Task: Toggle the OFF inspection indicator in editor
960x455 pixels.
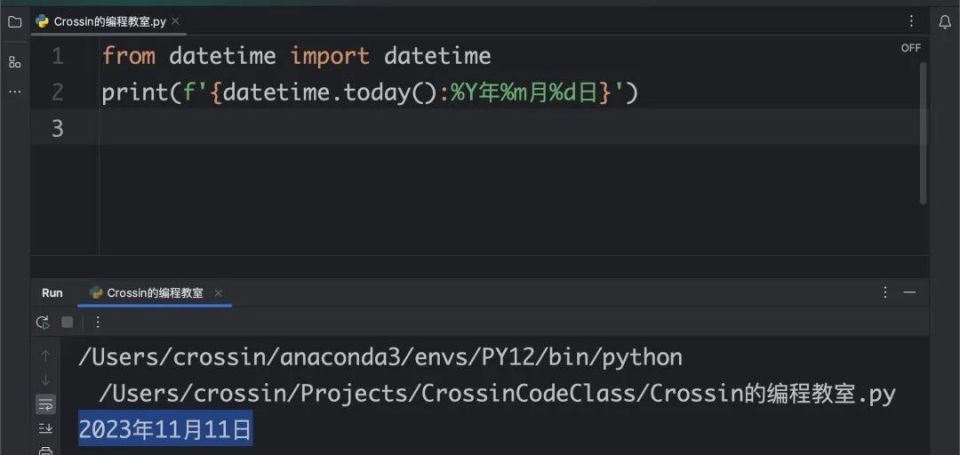Action: pyautogui.click(x=910, y=48)
